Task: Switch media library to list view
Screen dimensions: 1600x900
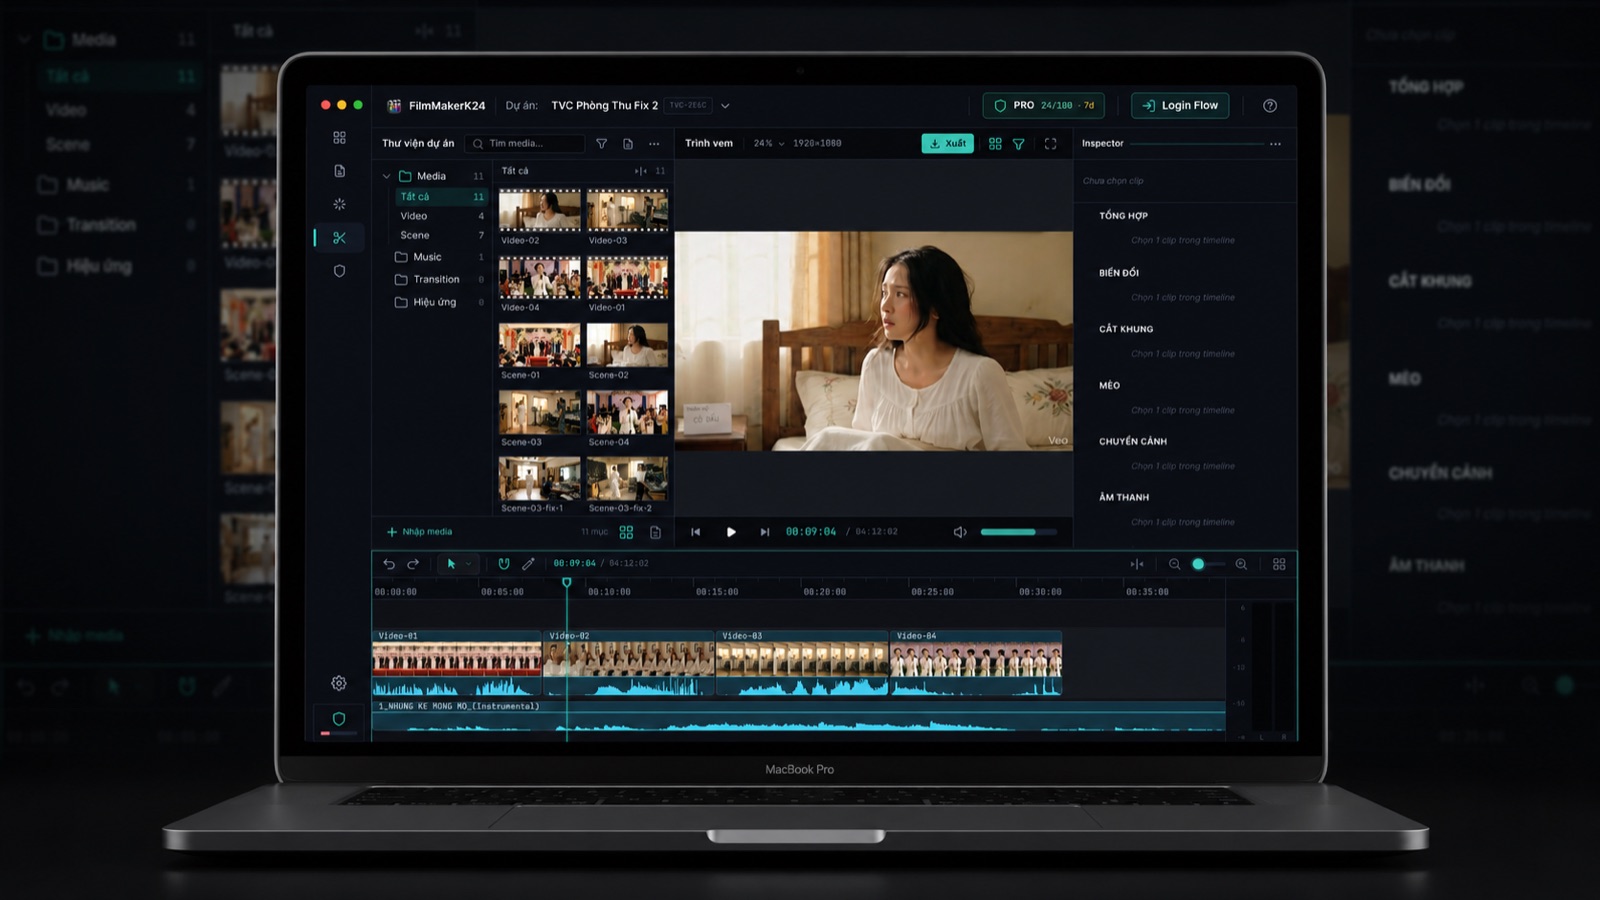Action: point(655,532)
